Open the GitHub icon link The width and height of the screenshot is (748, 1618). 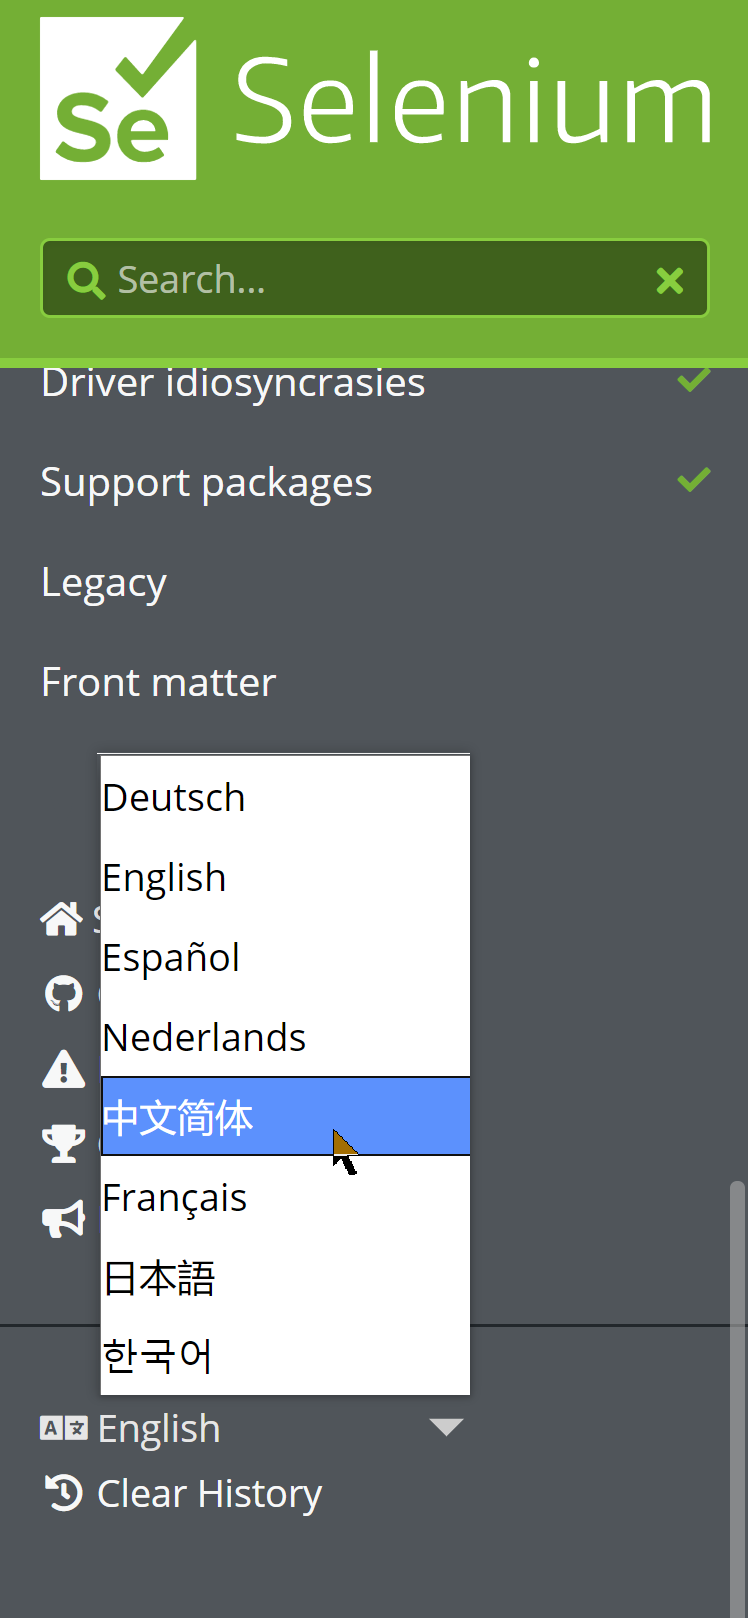(63, 994)
